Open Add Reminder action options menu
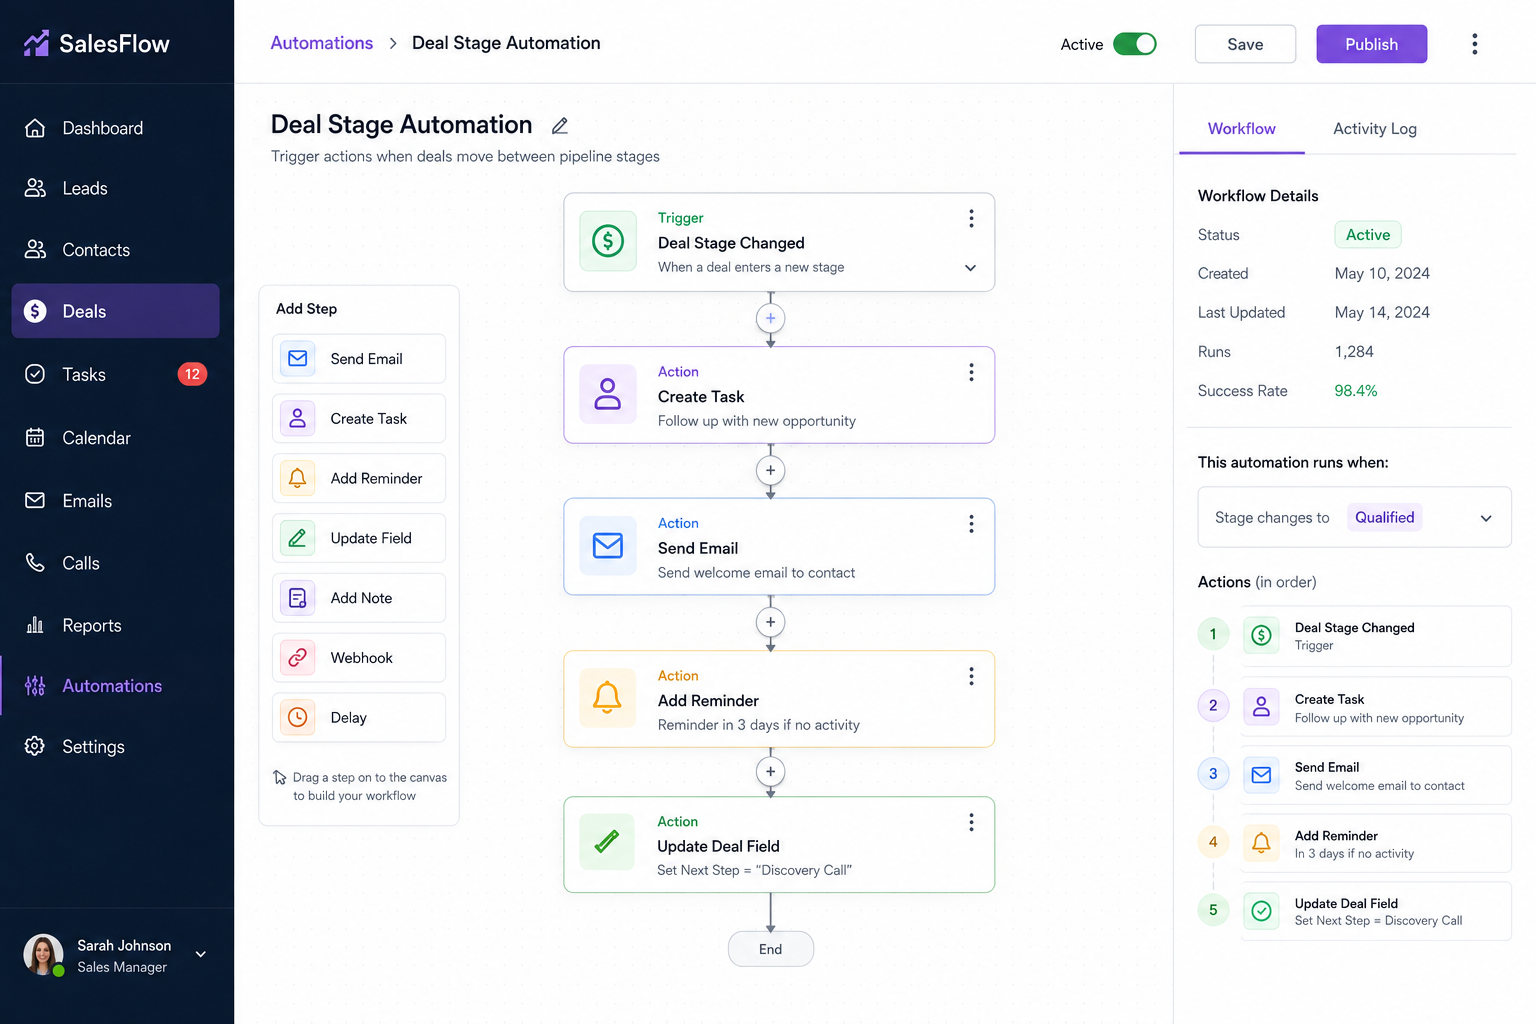 (971, 677)
